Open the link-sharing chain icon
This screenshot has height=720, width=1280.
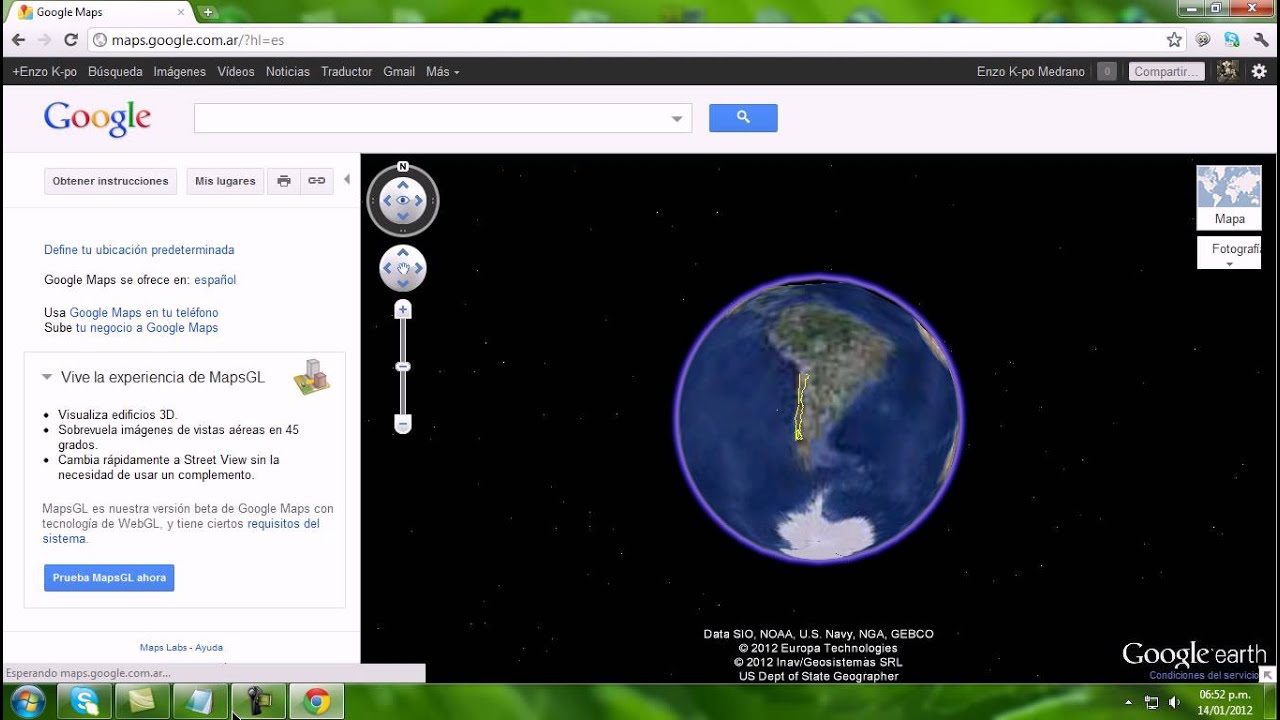pos(316,181)
